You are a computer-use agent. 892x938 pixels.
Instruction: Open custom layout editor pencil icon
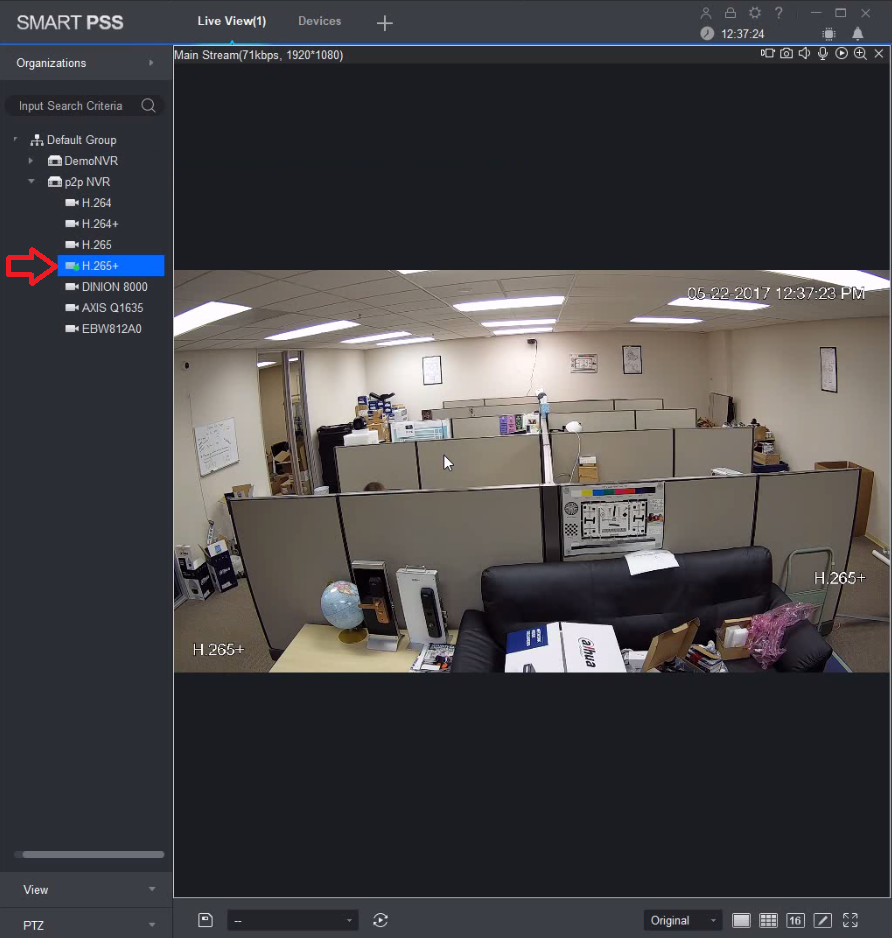823,920
